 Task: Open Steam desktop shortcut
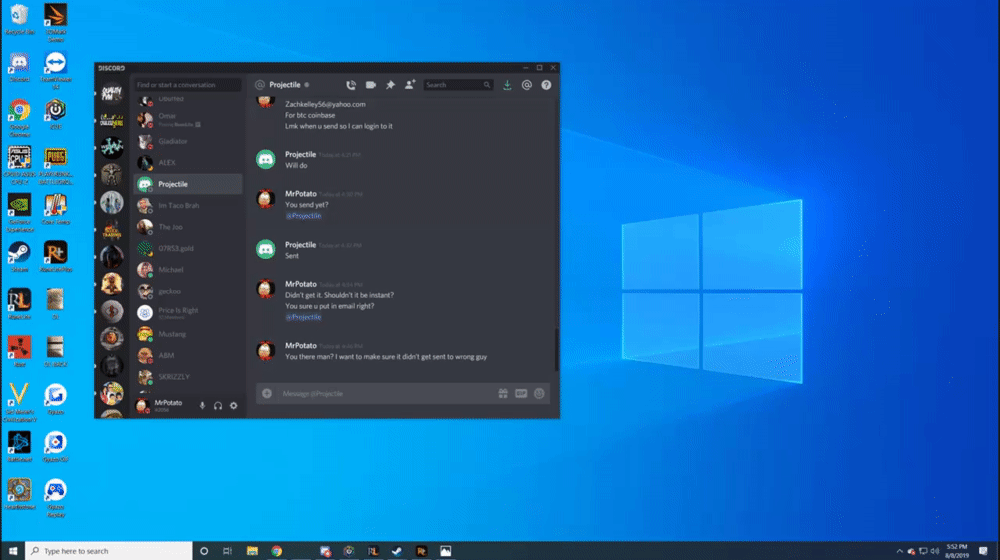[x=19, y=258]
